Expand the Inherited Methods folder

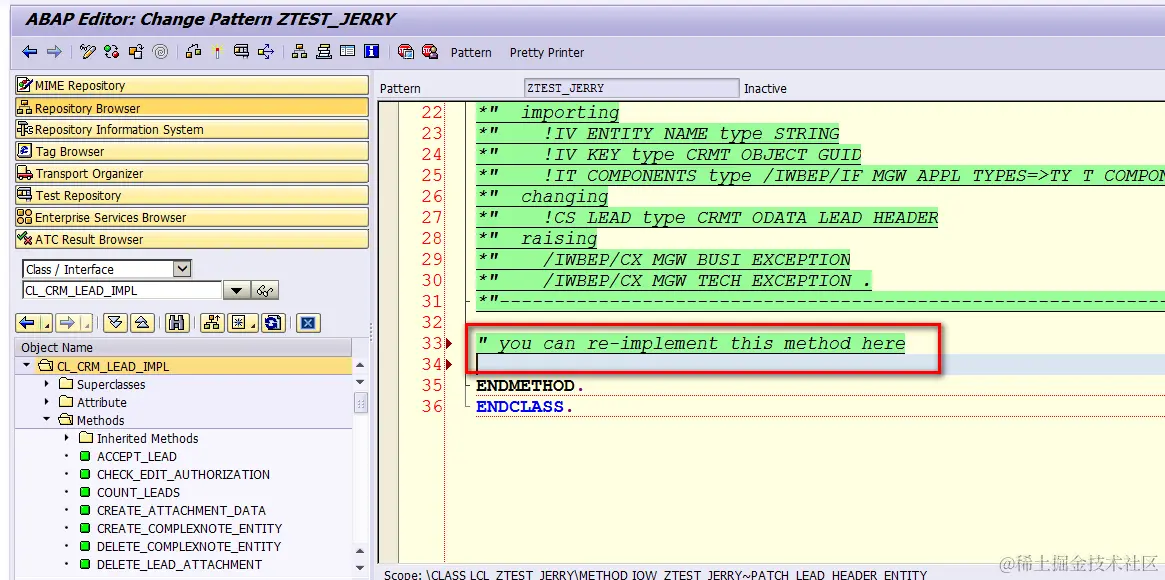pyautogui.click(x=66, y=438)
